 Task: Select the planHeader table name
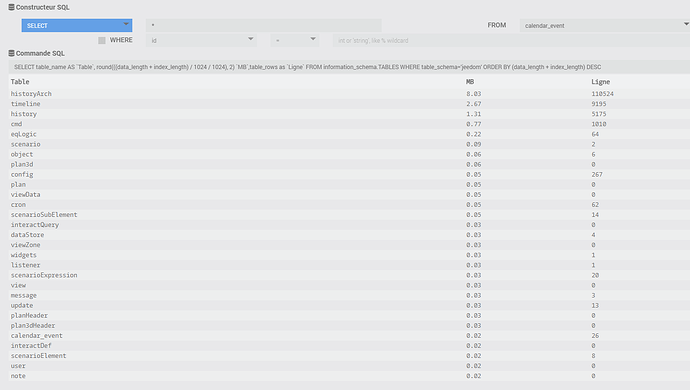point(29,316)
